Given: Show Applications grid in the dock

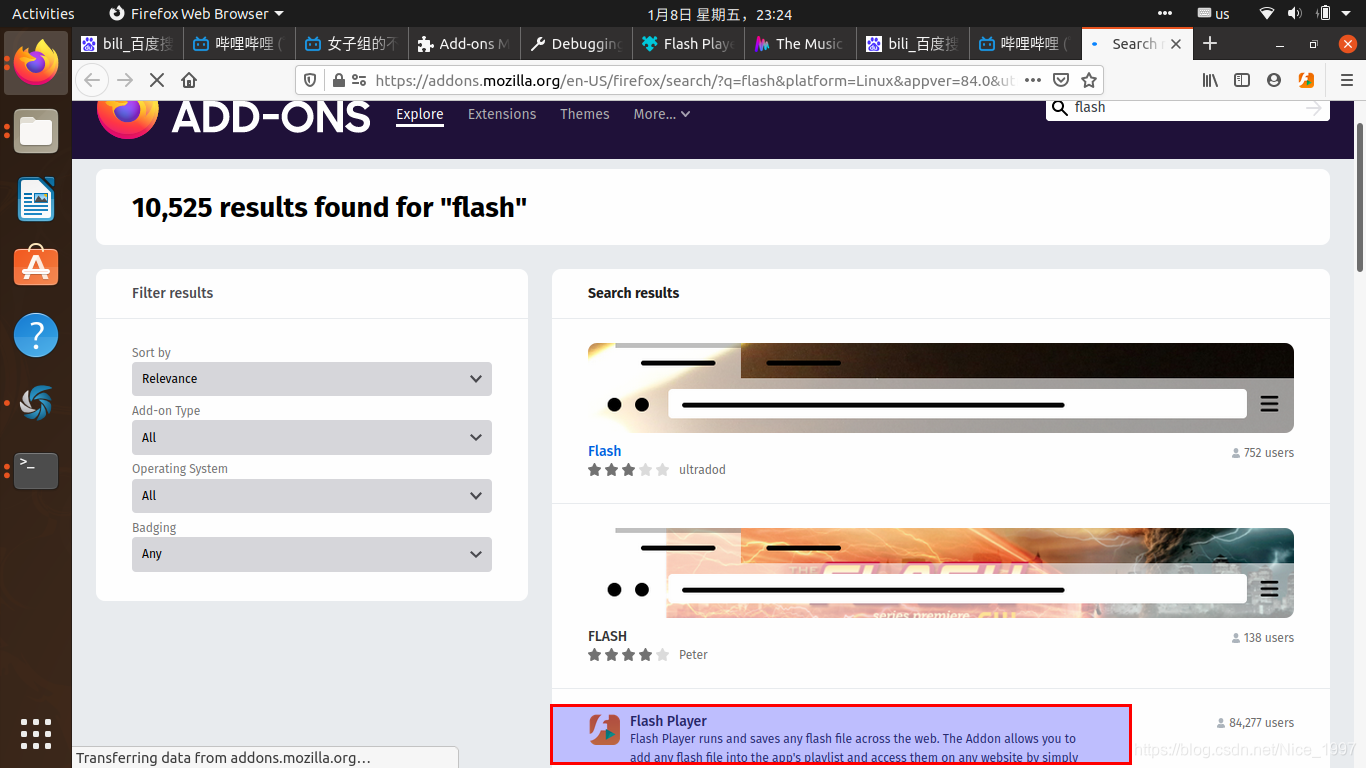Looking at the screenshot, I should click(x=36, y=733).
